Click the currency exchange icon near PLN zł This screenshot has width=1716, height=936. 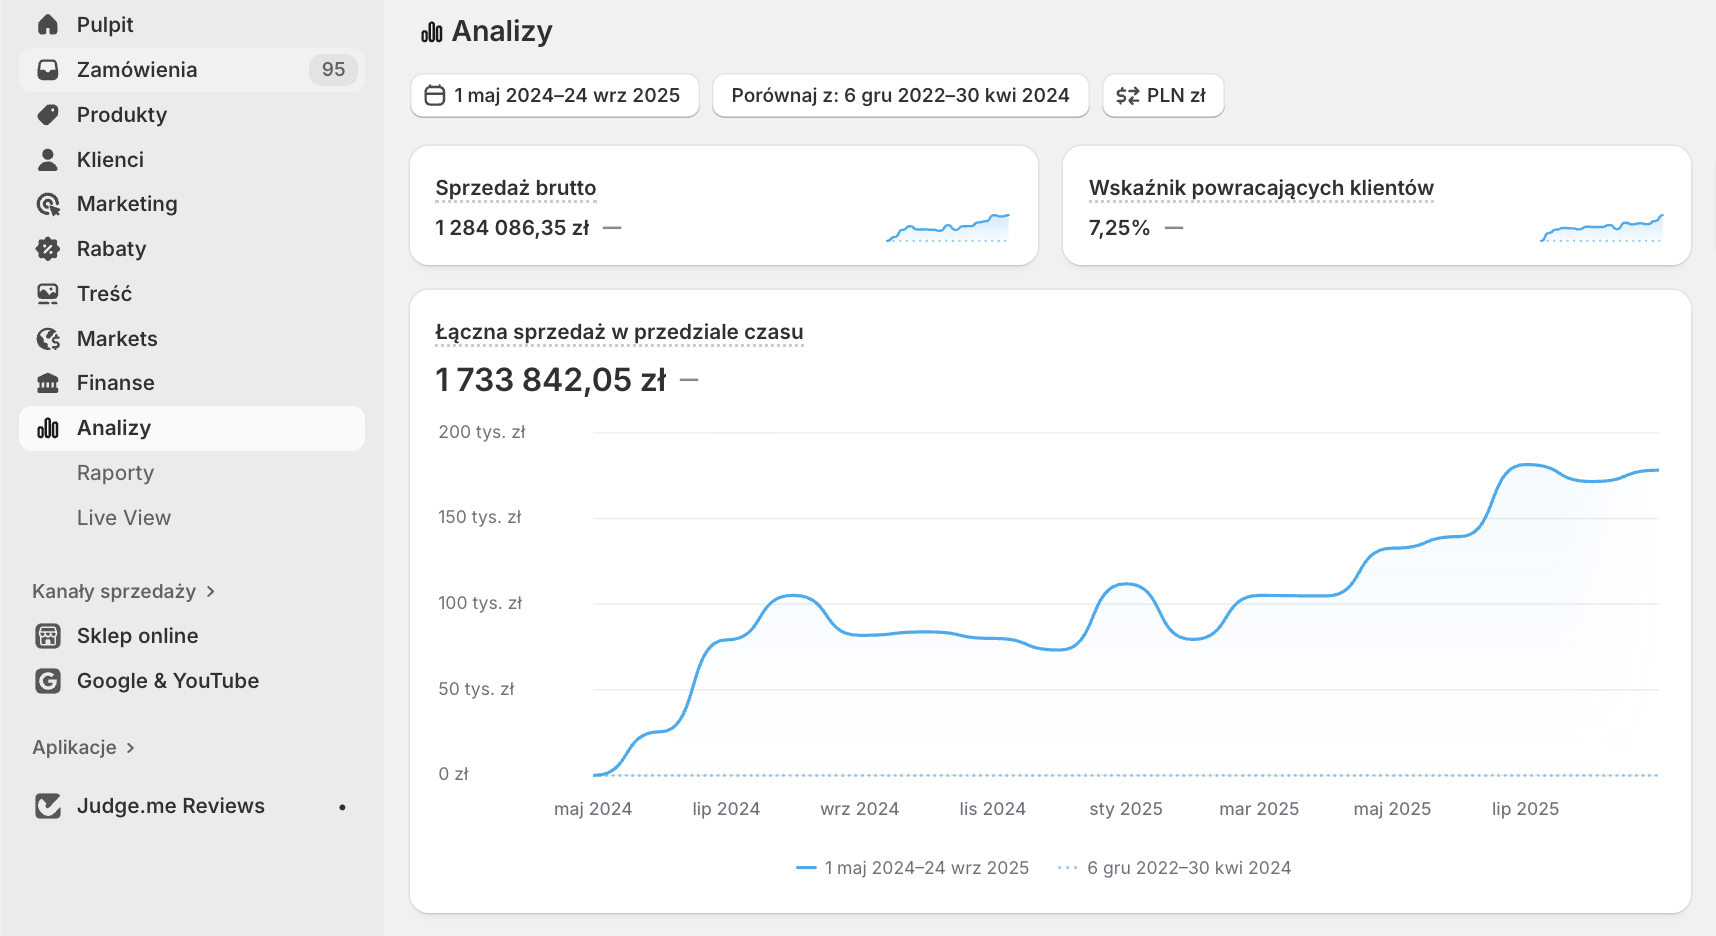pyautogui.click(x=1127, y=96)
